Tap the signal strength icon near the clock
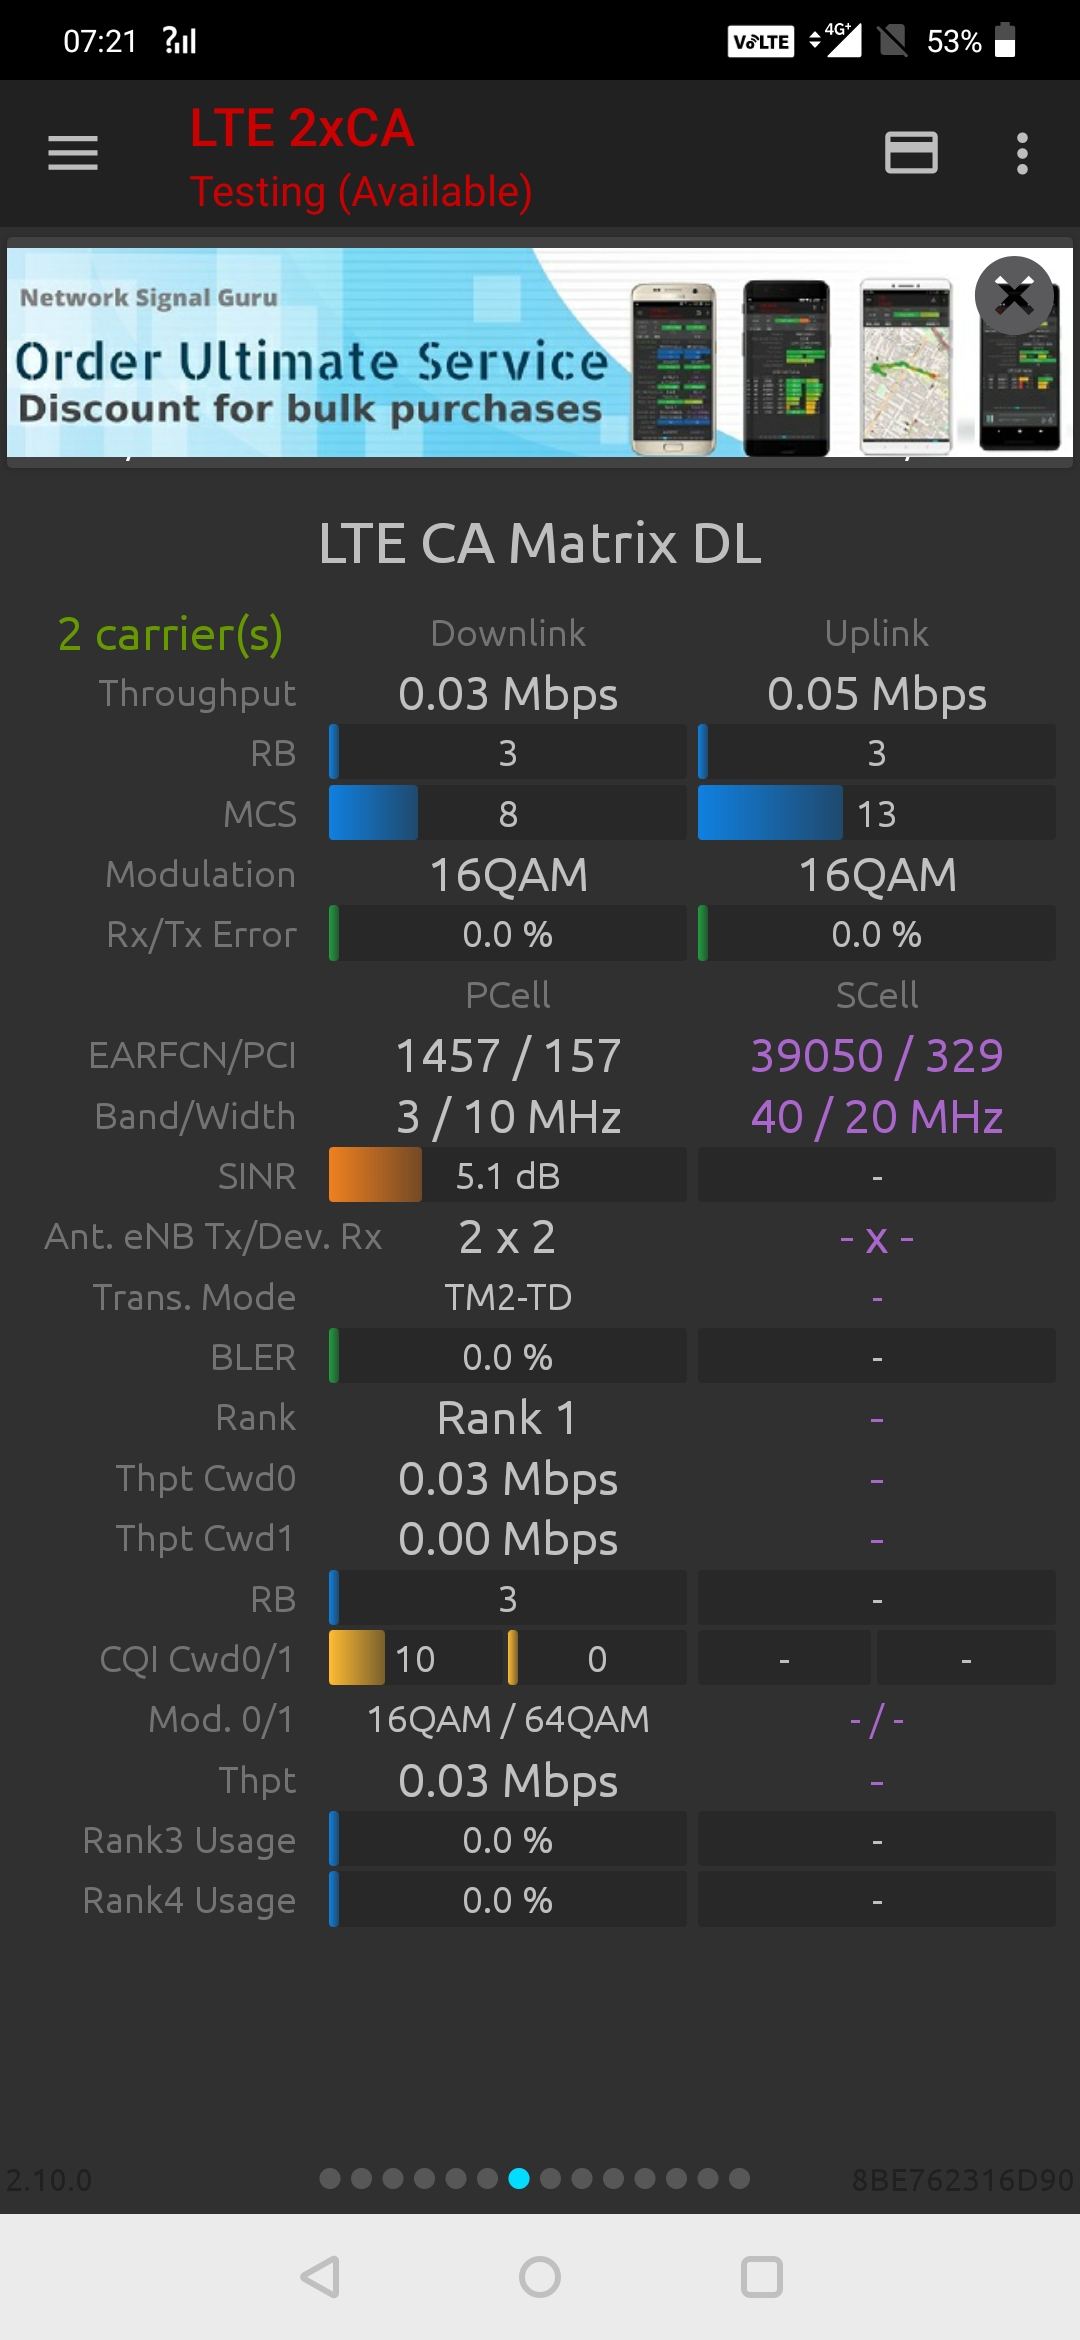1080x2340 pixels. 178,41
